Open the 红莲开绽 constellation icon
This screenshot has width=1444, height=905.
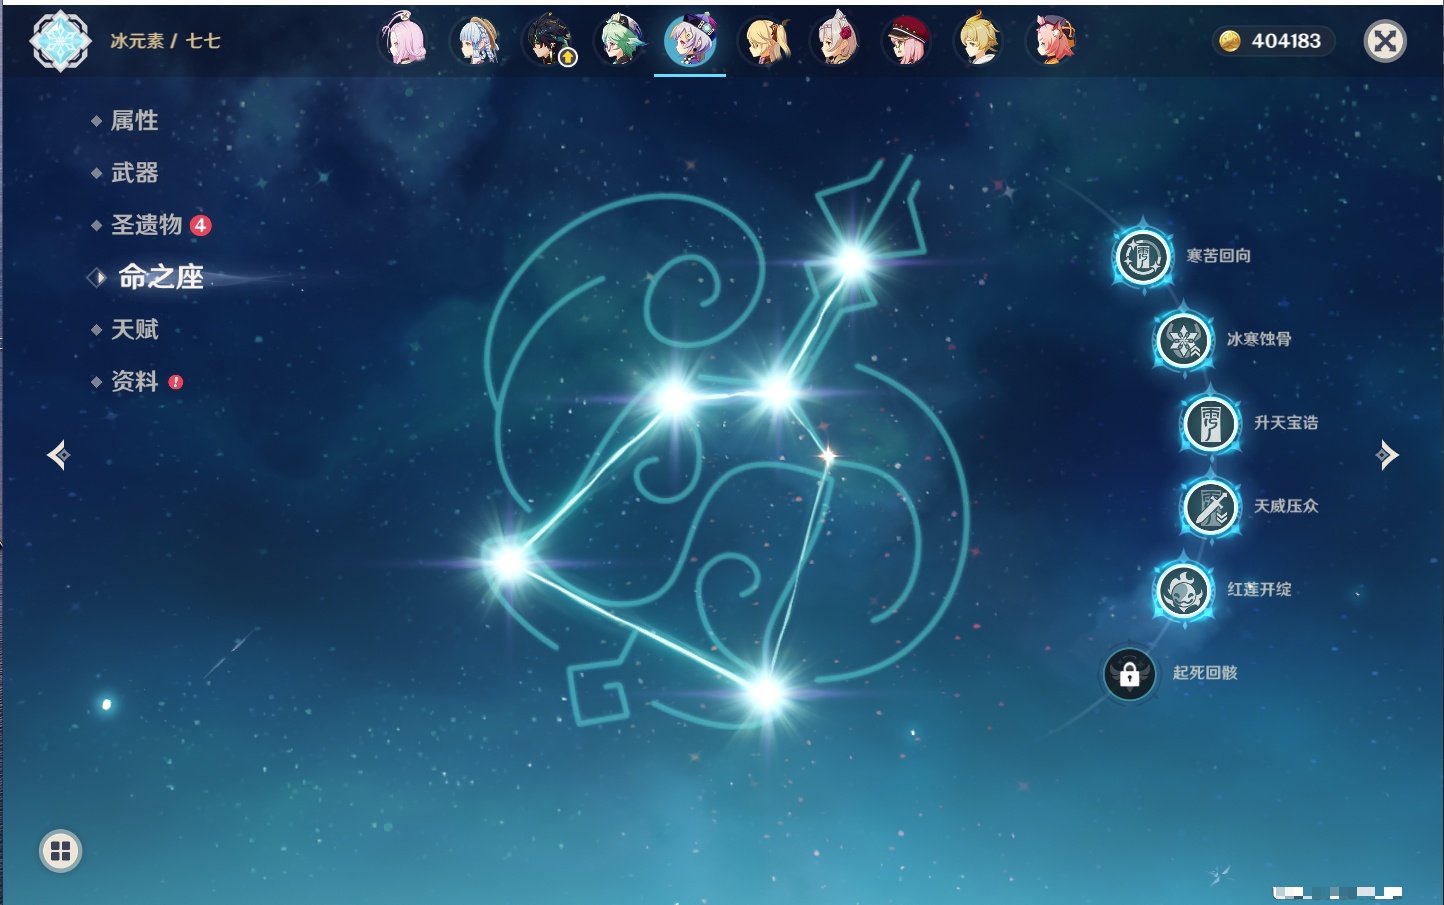1184,590
